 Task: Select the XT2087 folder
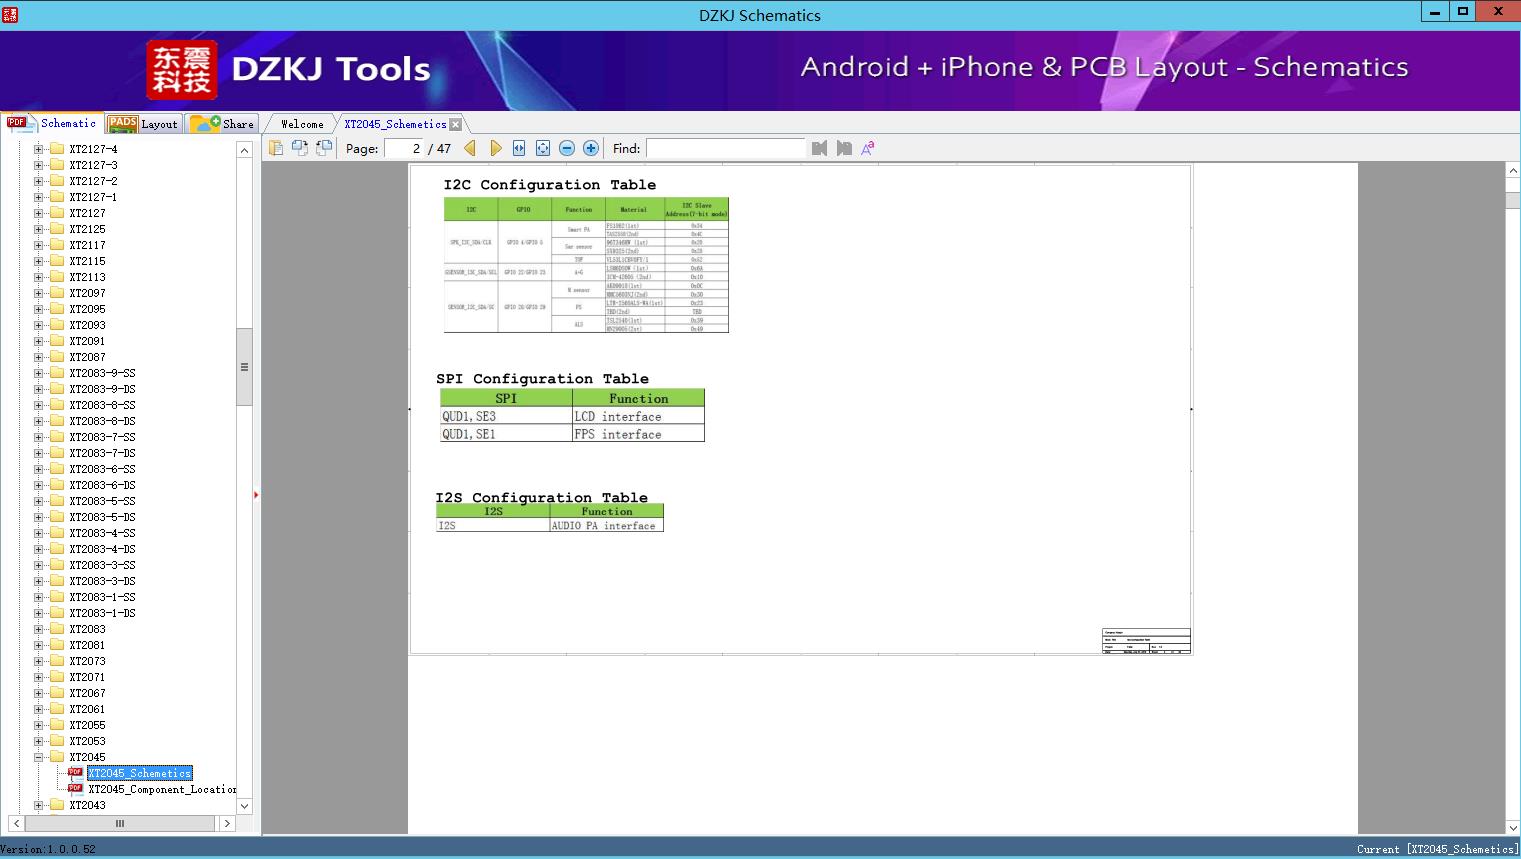click(87, 357)
